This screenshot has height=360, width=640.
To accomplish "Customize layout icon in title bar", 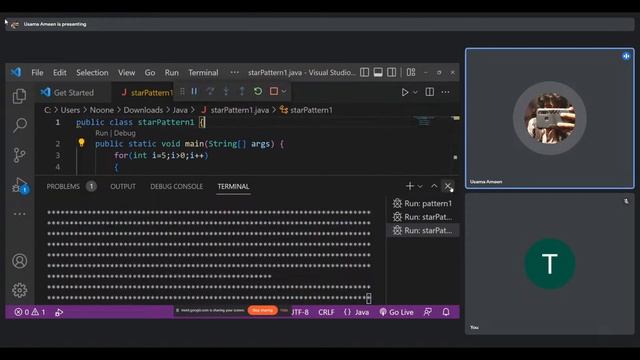I will (411, 73).
